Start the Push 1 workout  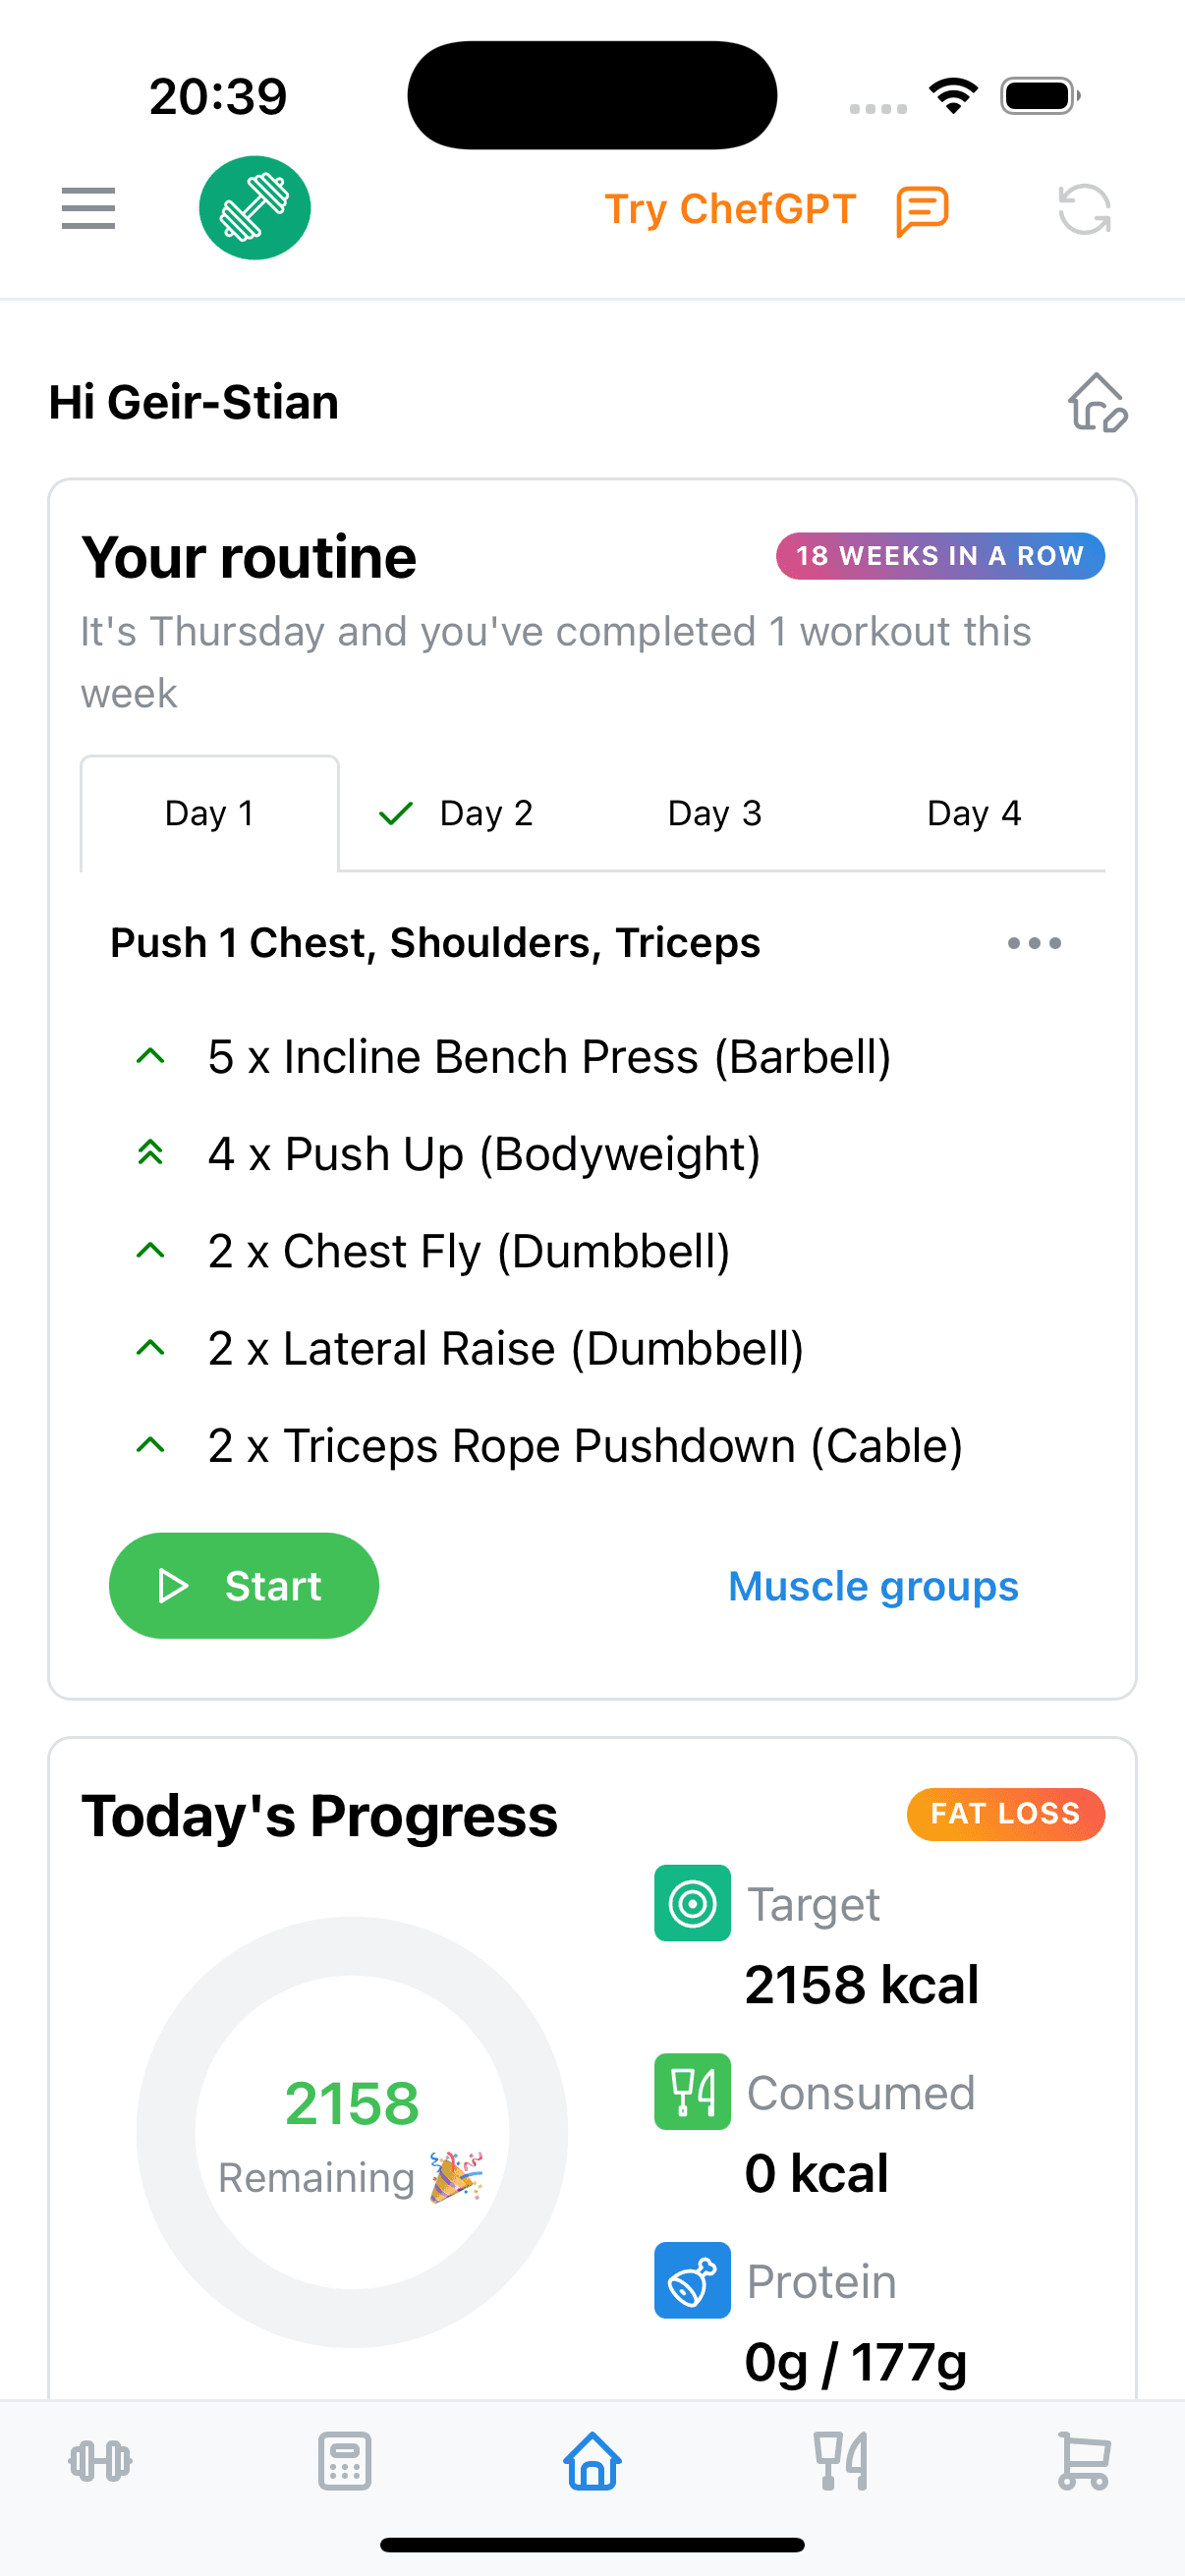243,1585
